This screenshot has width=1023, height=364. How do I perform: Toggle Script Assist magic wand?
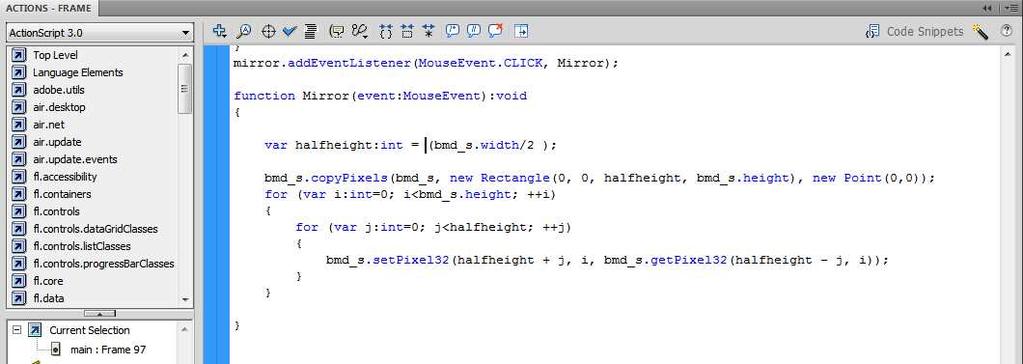click(980, 31)
